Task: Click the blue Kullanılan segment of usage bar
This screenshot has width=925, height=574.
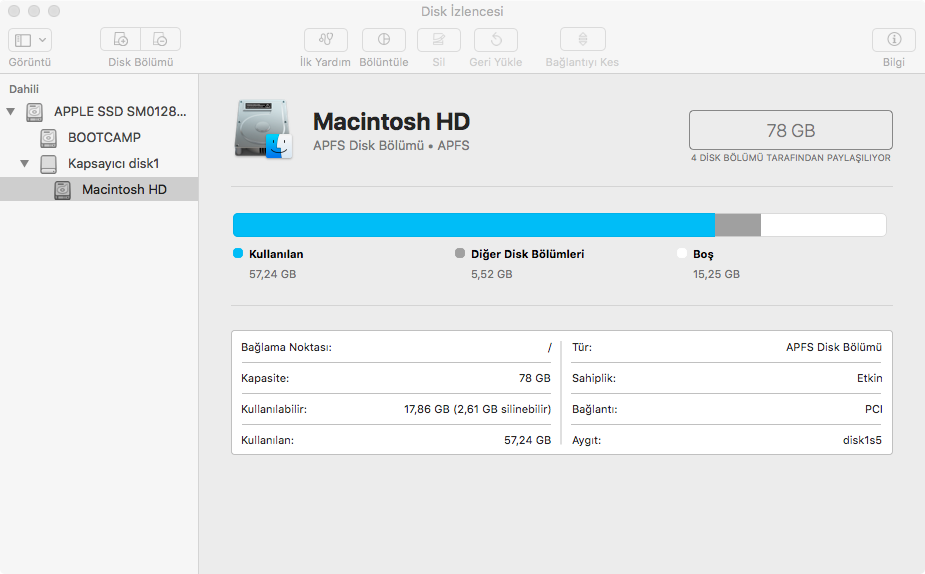Action: click(x=474, y=225)
